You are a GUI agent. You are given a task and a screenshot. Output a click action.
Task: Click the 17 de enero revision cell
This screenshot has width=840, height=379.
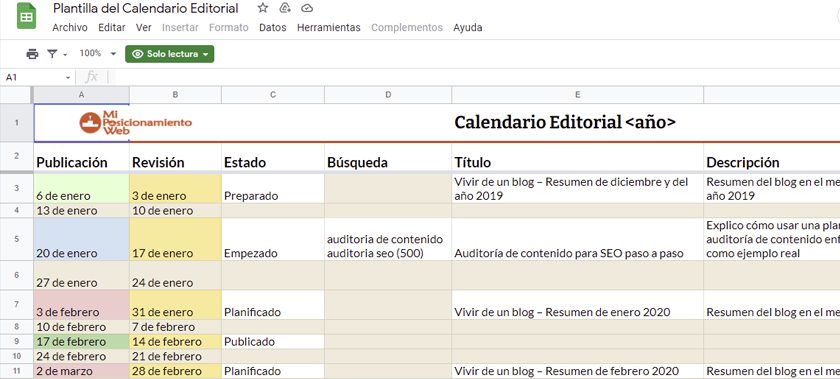pyautogui.click(x=175, y=239)
